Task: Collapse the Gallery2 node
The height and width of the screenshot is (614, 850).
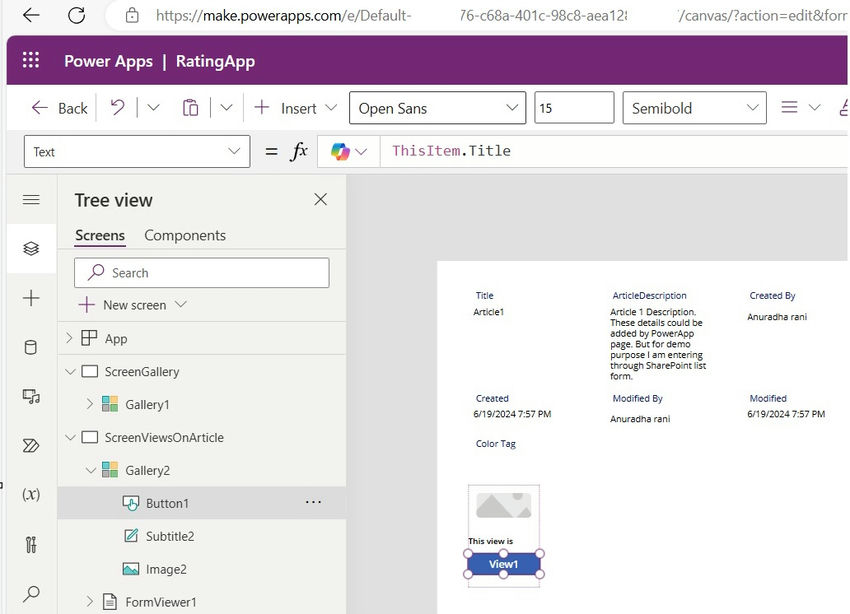Action: pyautogui.click(x=91, y=470)
